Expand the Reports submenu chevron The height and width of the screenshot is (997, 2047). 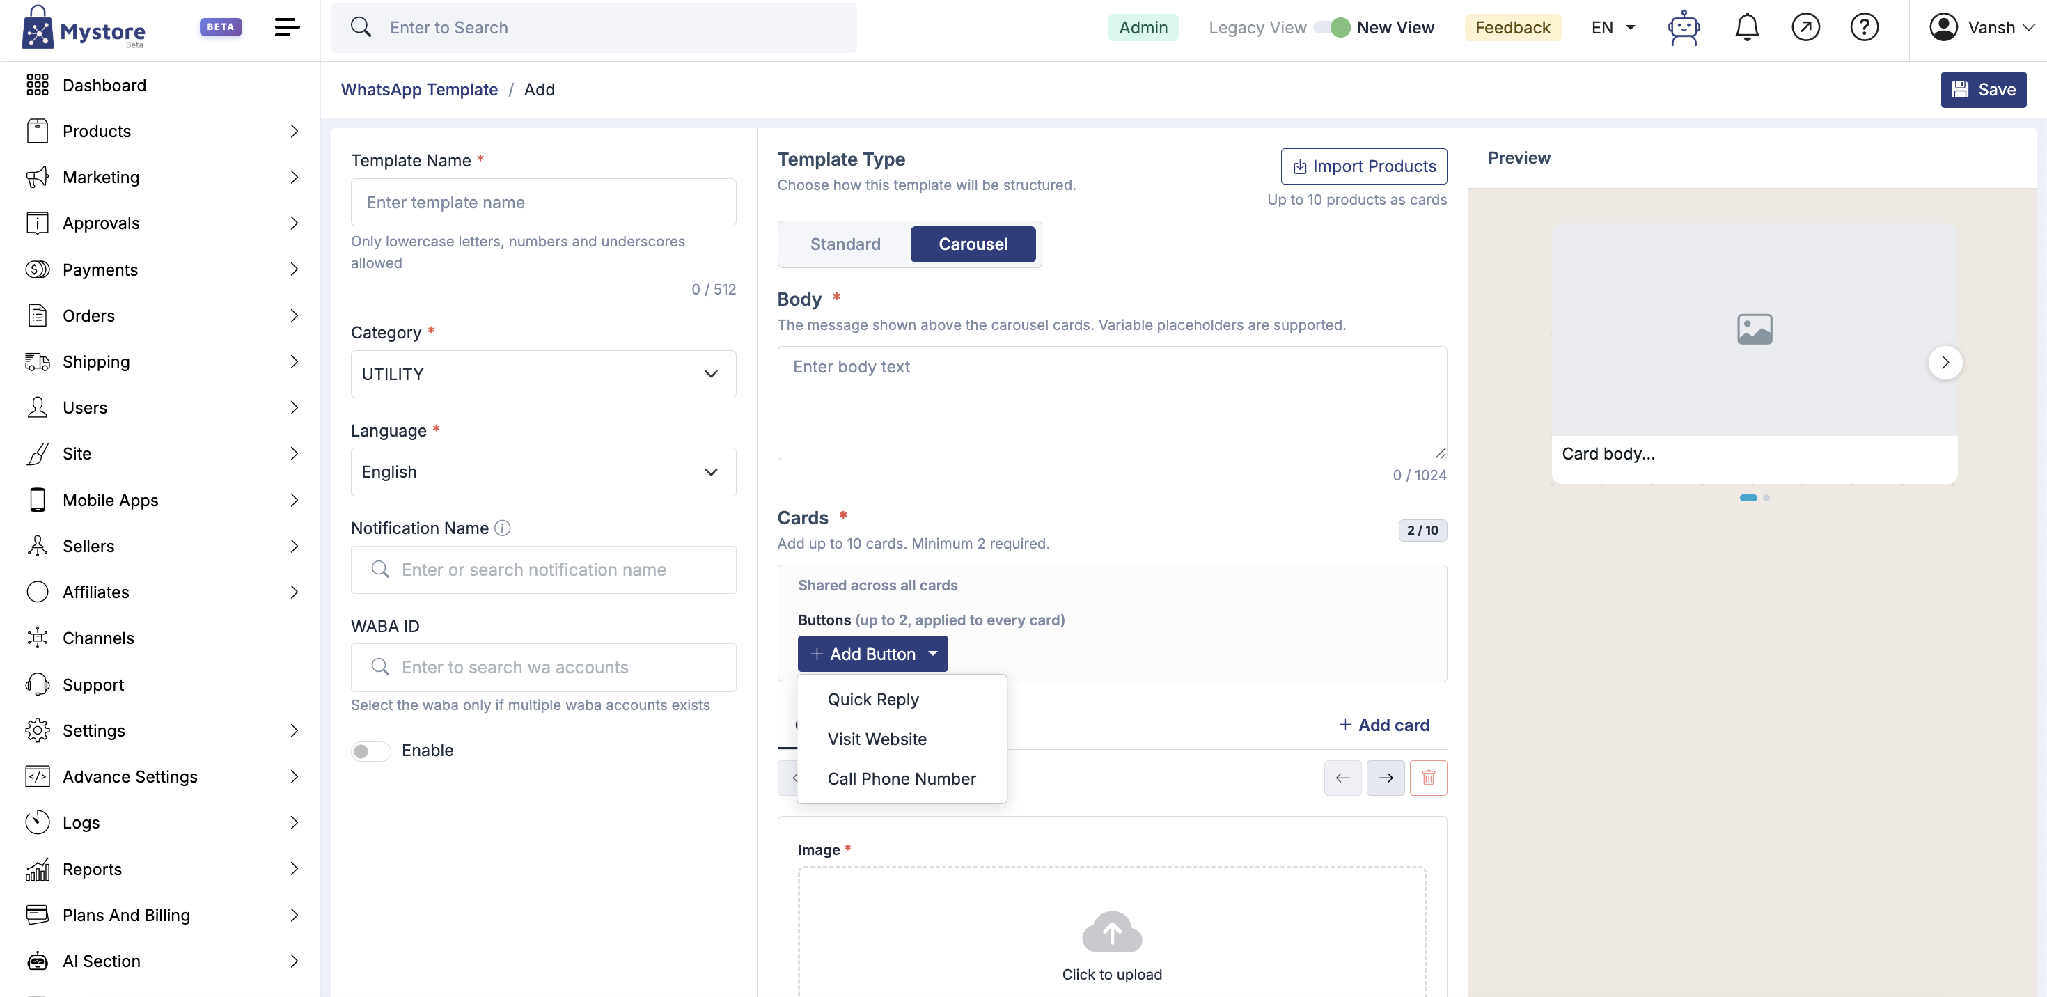pos(294,869)
